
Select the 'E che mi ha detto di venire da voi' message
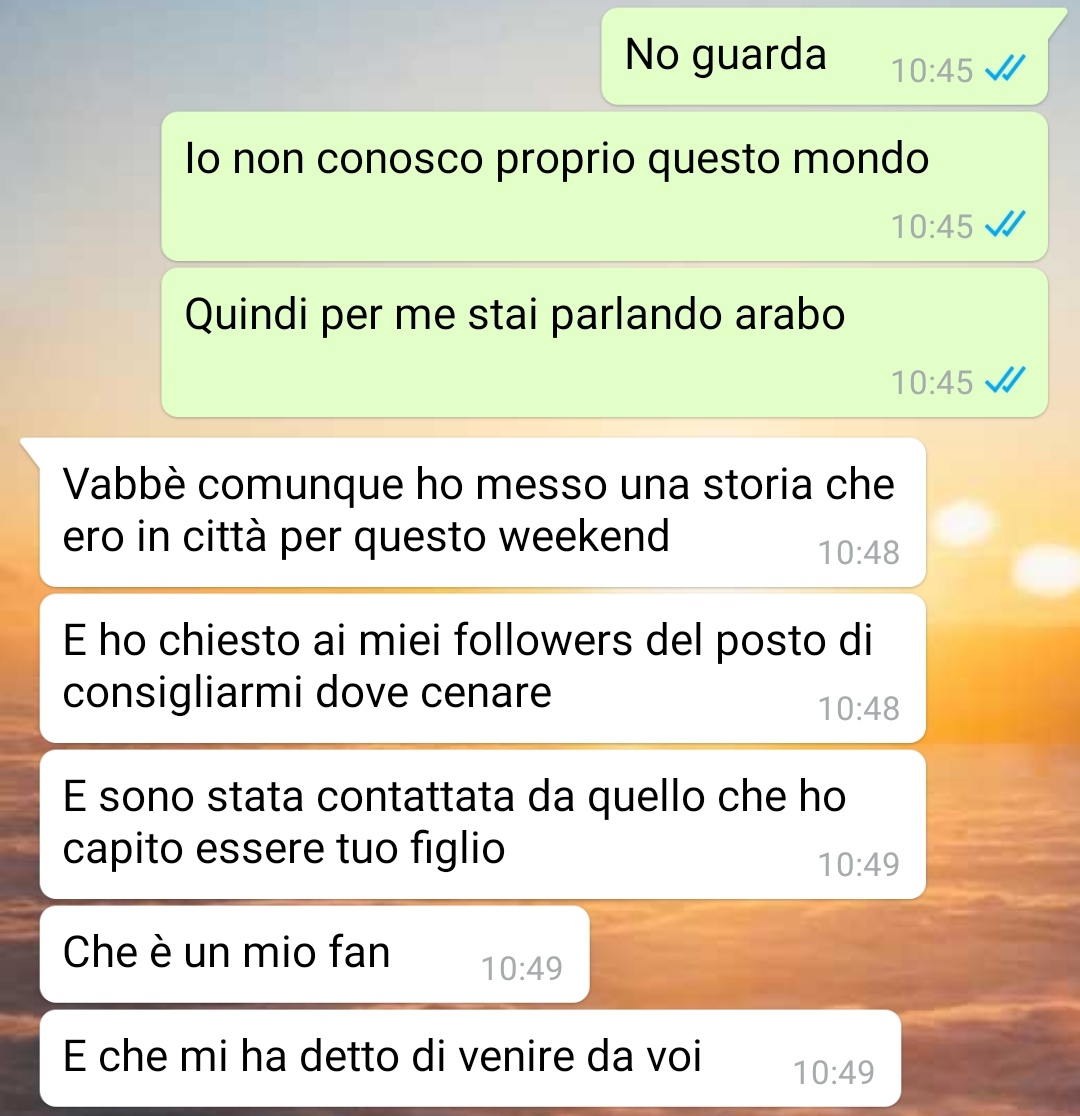coord(470,1058)
